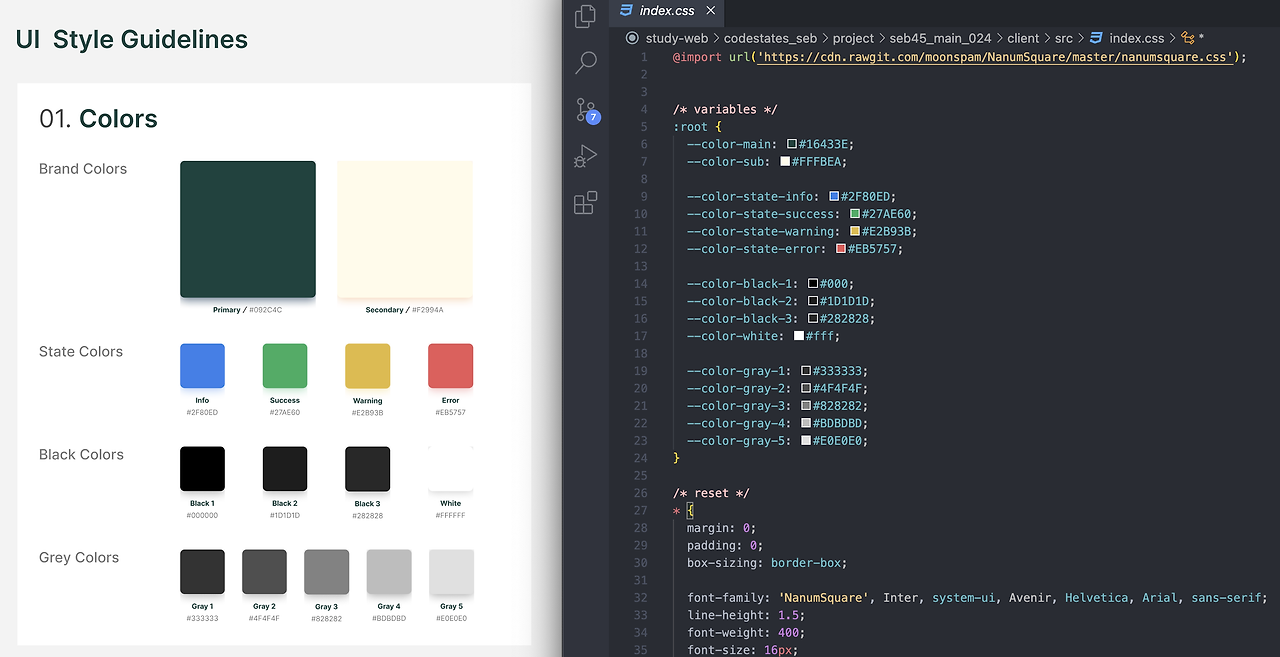Click the box-sizing: border-box declaration
Screen dimensions: 1280x657
767,563
